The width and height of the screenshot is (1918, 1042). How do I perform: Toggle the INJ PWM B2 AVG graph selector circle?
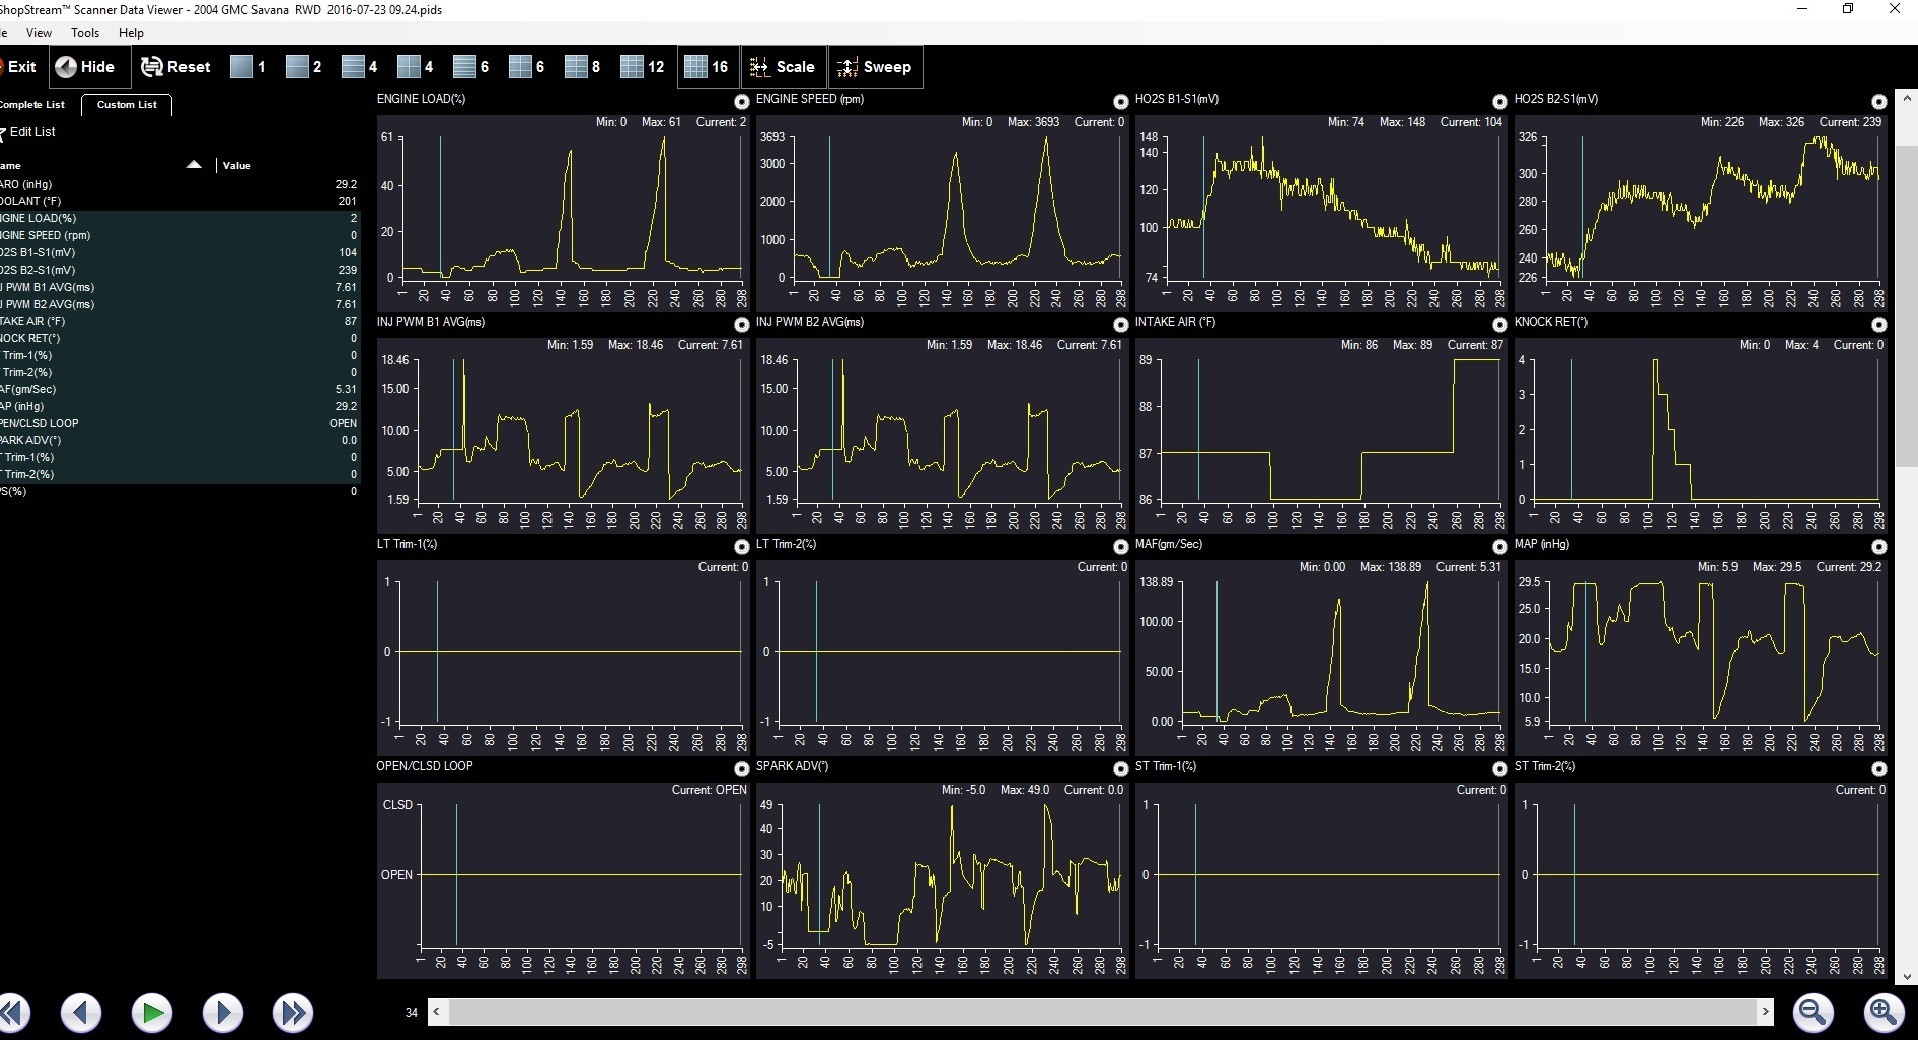[x=1120, y=325]
